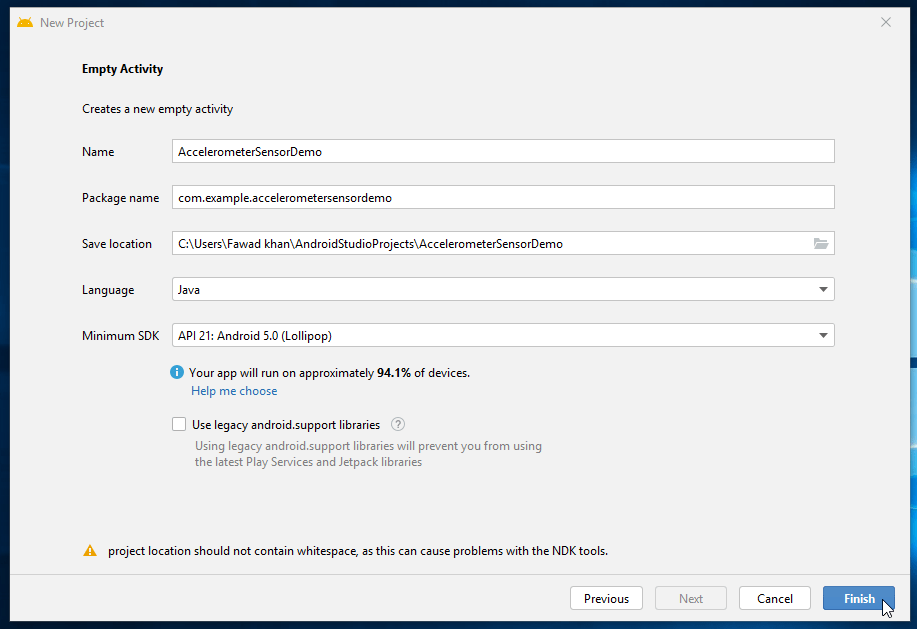917x629 pixels.
Task: Click the Package name input field
Action: coord(500,197)
